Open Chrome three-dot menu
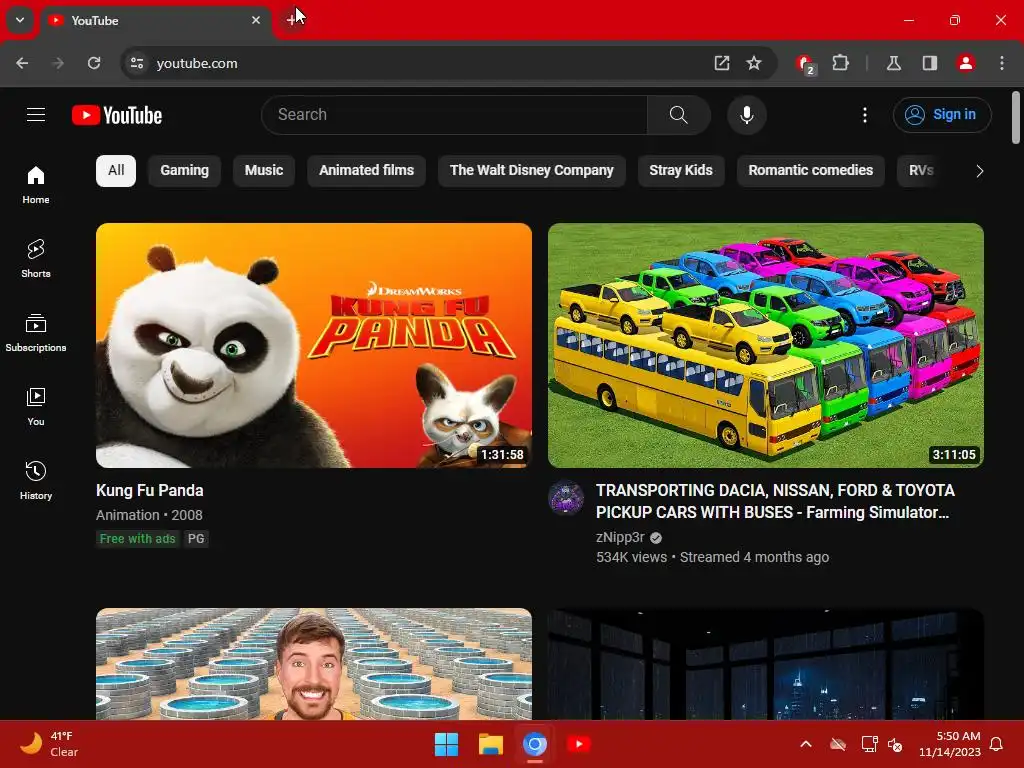This screenshot has width=1024, height=768. coord(1002,63)
